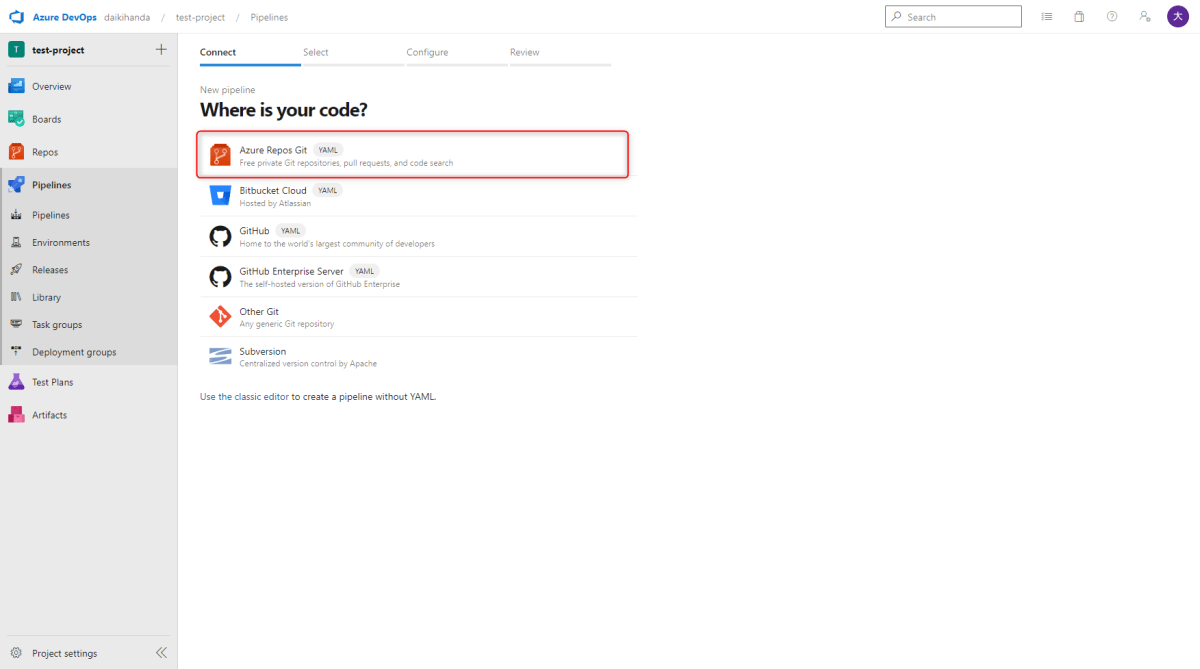
Task: Open Project settings link
Action: [x=64, y=653]
